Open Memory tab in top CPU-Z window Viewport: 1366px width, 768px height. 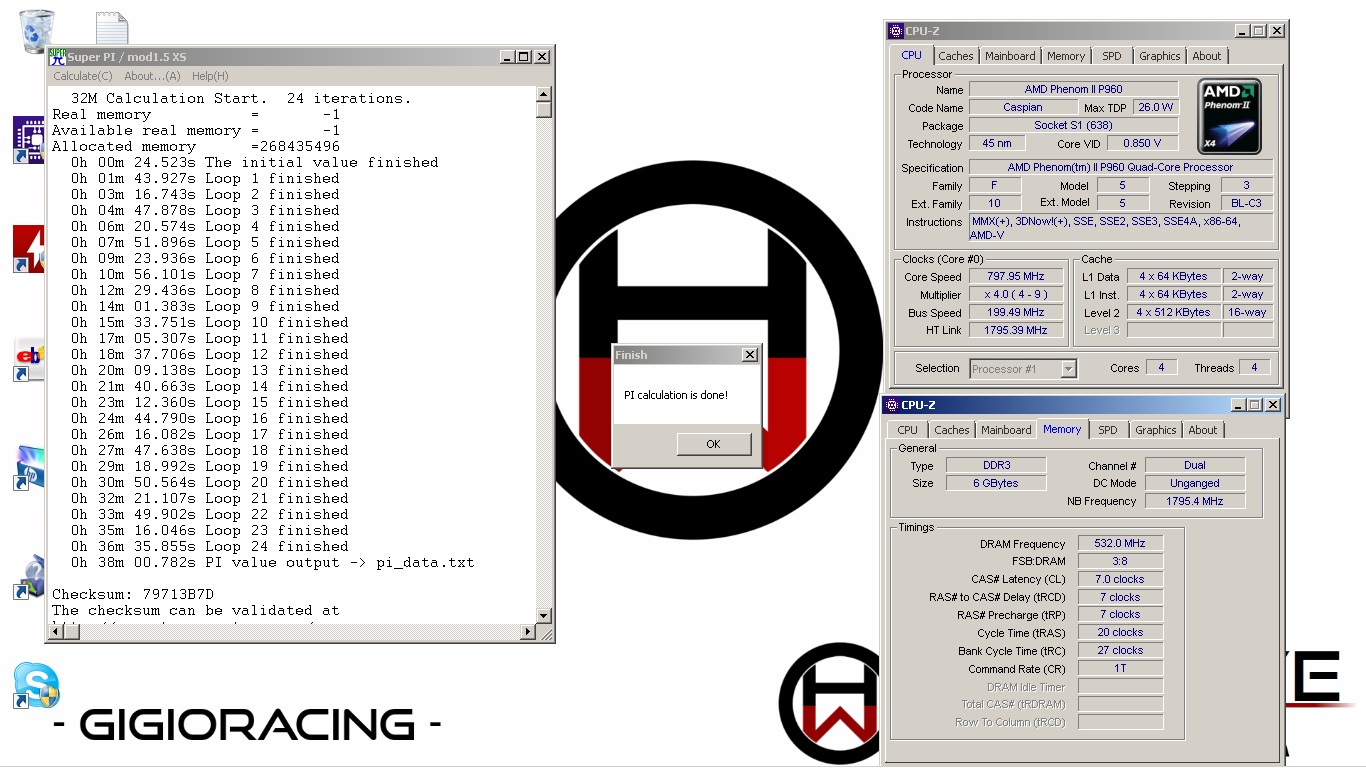(x=1066, y=56)
